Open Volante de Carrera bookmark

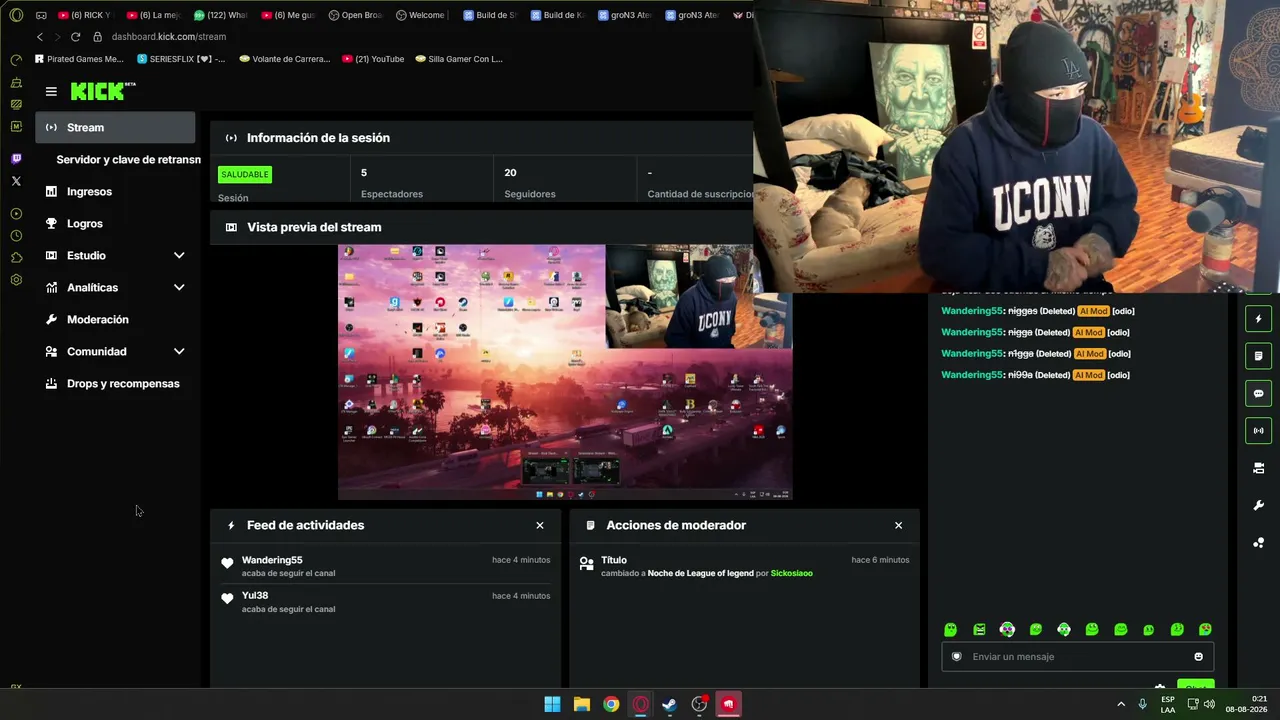(284, 59)
